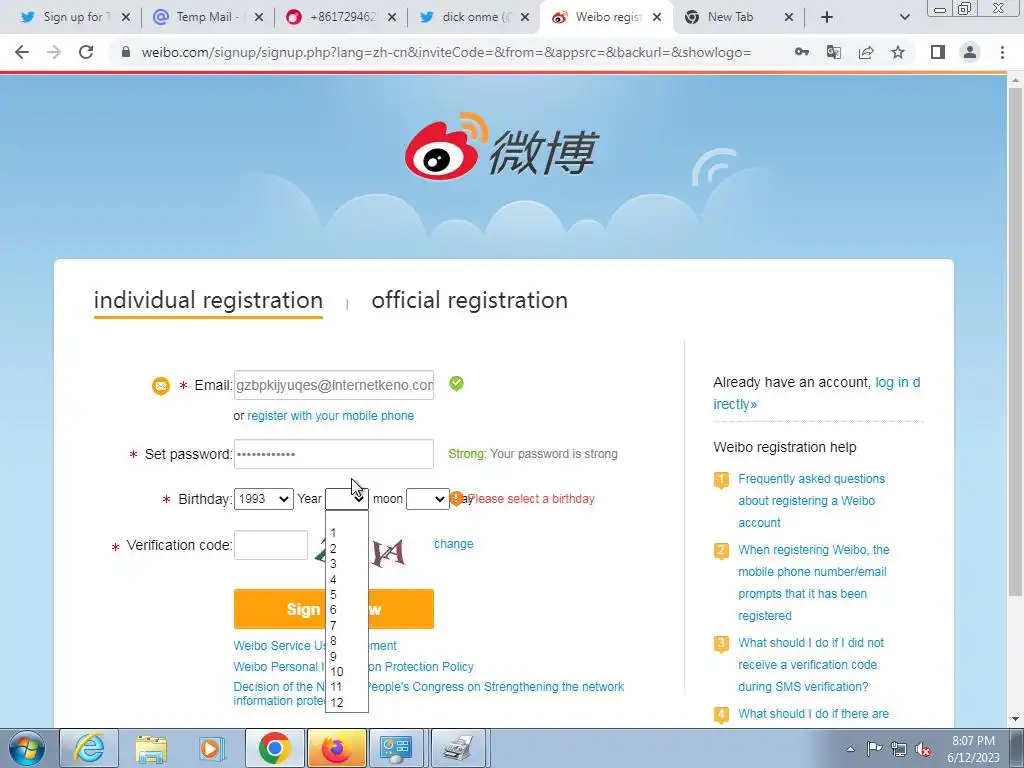Choose month 2 from the list
The image size is (1024, 768).
(347, 549)
